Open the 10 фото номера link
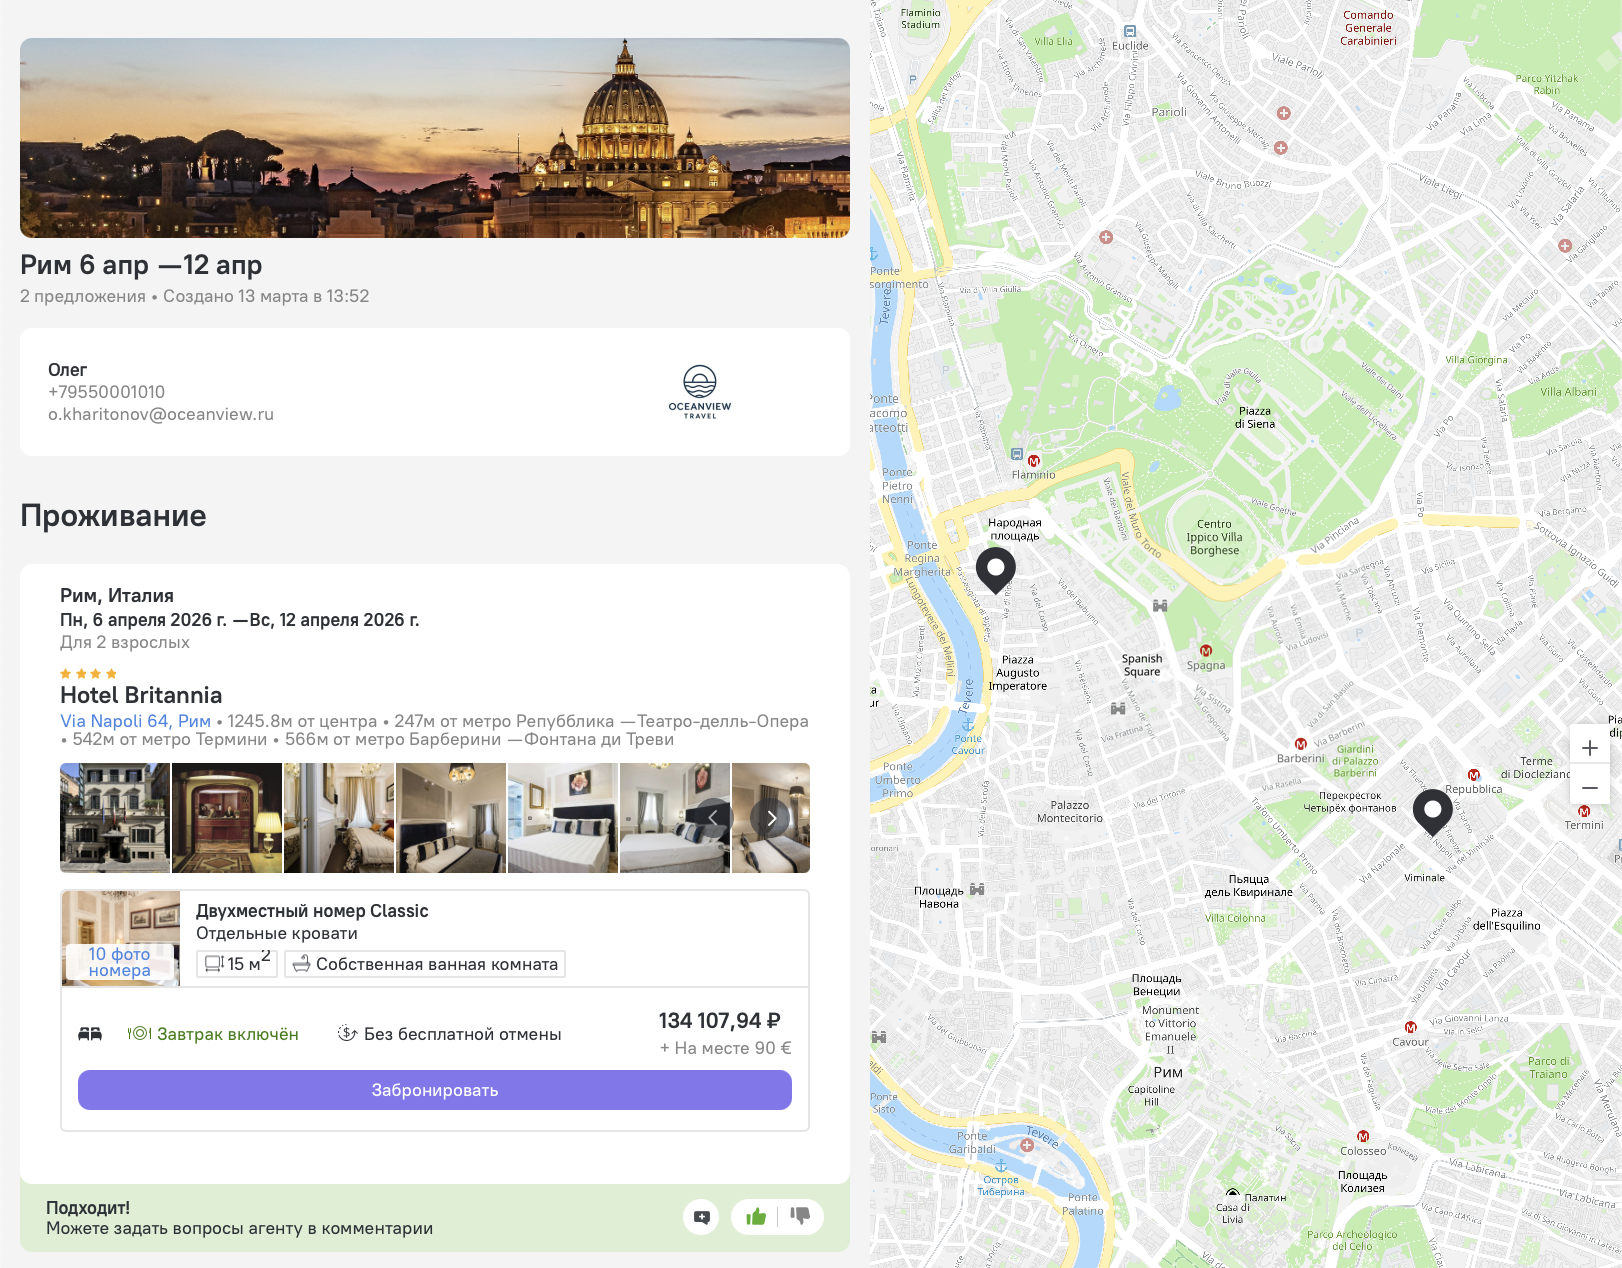 click(119, 962)
